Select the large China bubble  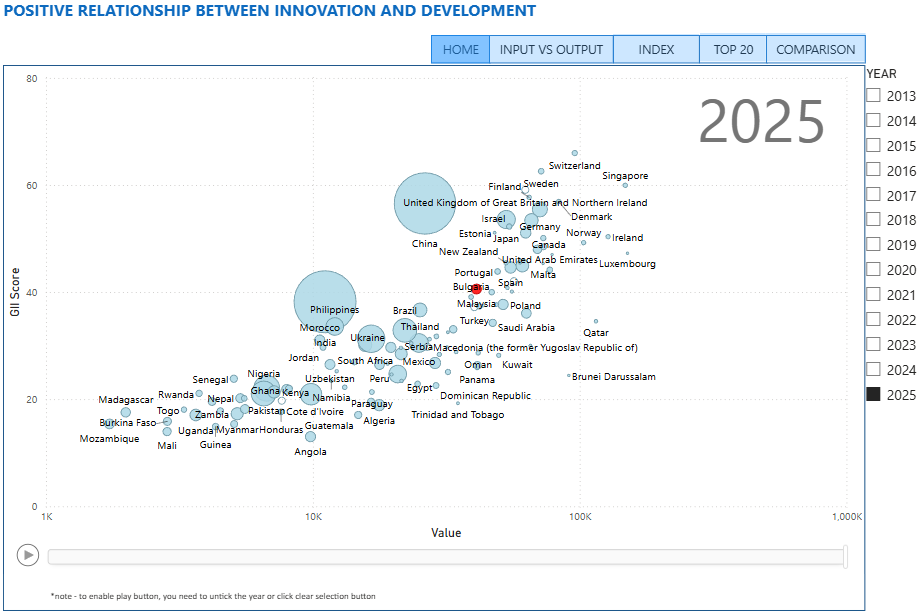tap(425, 204)
